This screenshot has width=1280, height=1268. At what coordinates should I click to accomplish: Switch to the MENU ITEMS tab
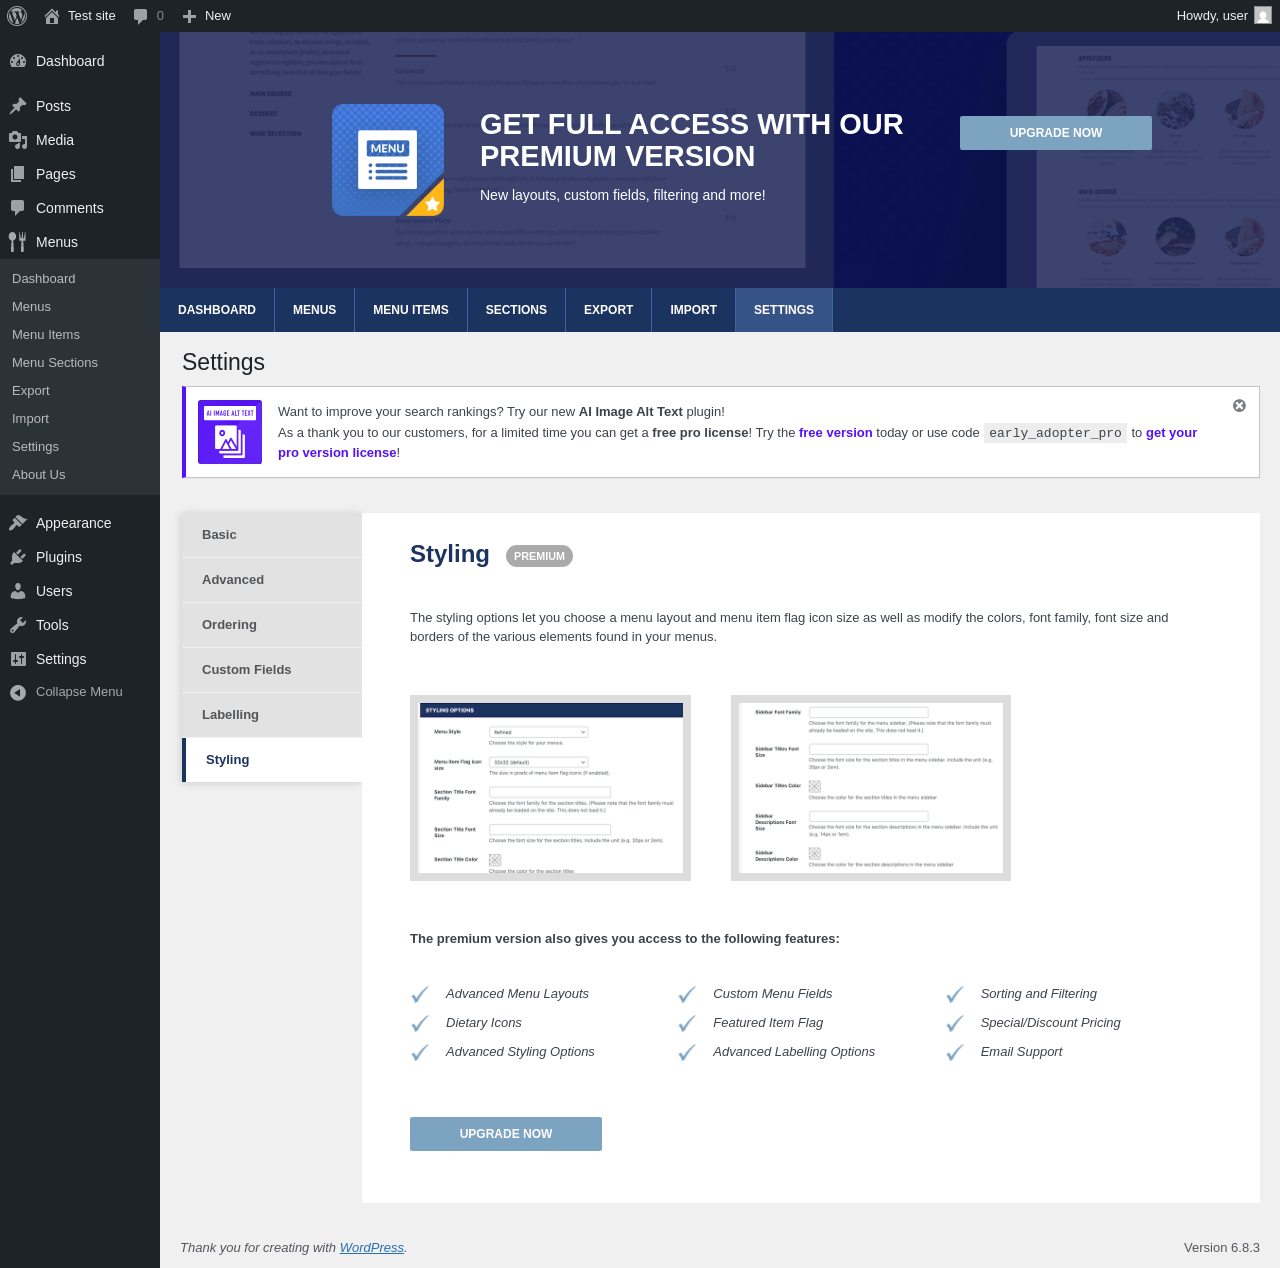(411, 310)
